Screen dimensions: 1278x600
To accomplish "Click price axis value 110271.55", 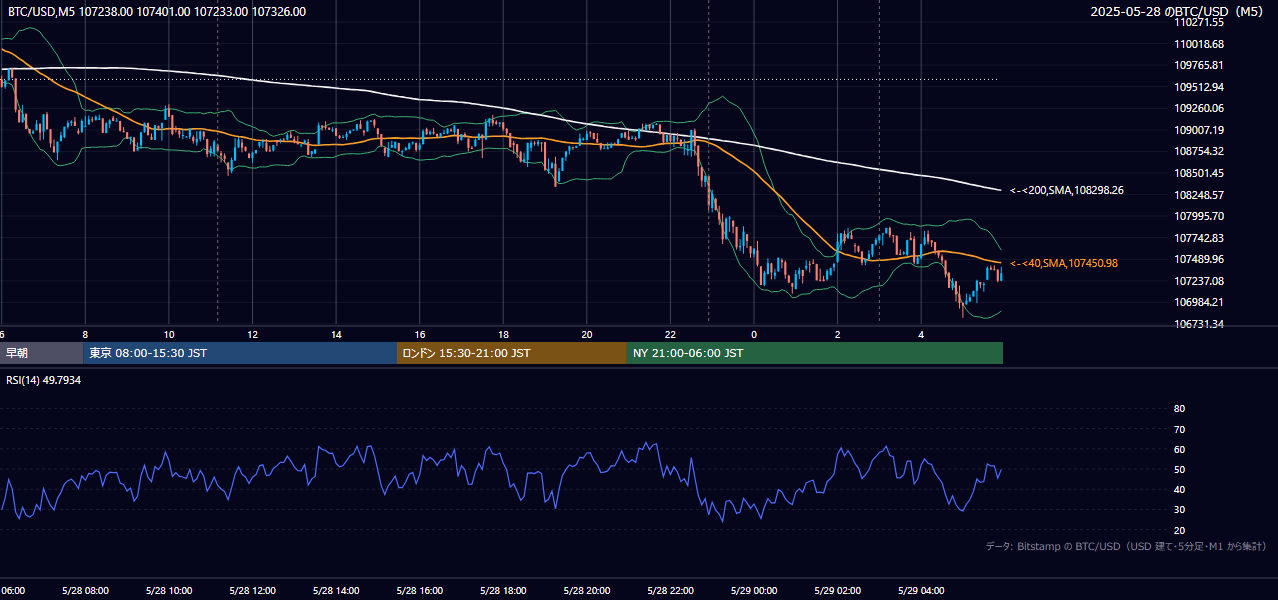I will [1201, 22].
